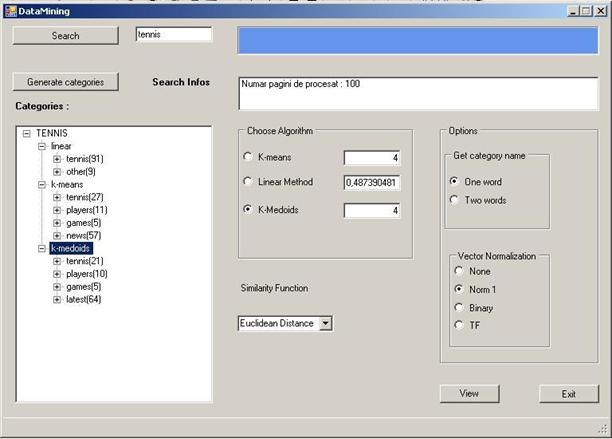Image resolution: width=612 pixels, height=439 pixels.
Task: Choose the Linear Method radio option
Action: [248, 182]
